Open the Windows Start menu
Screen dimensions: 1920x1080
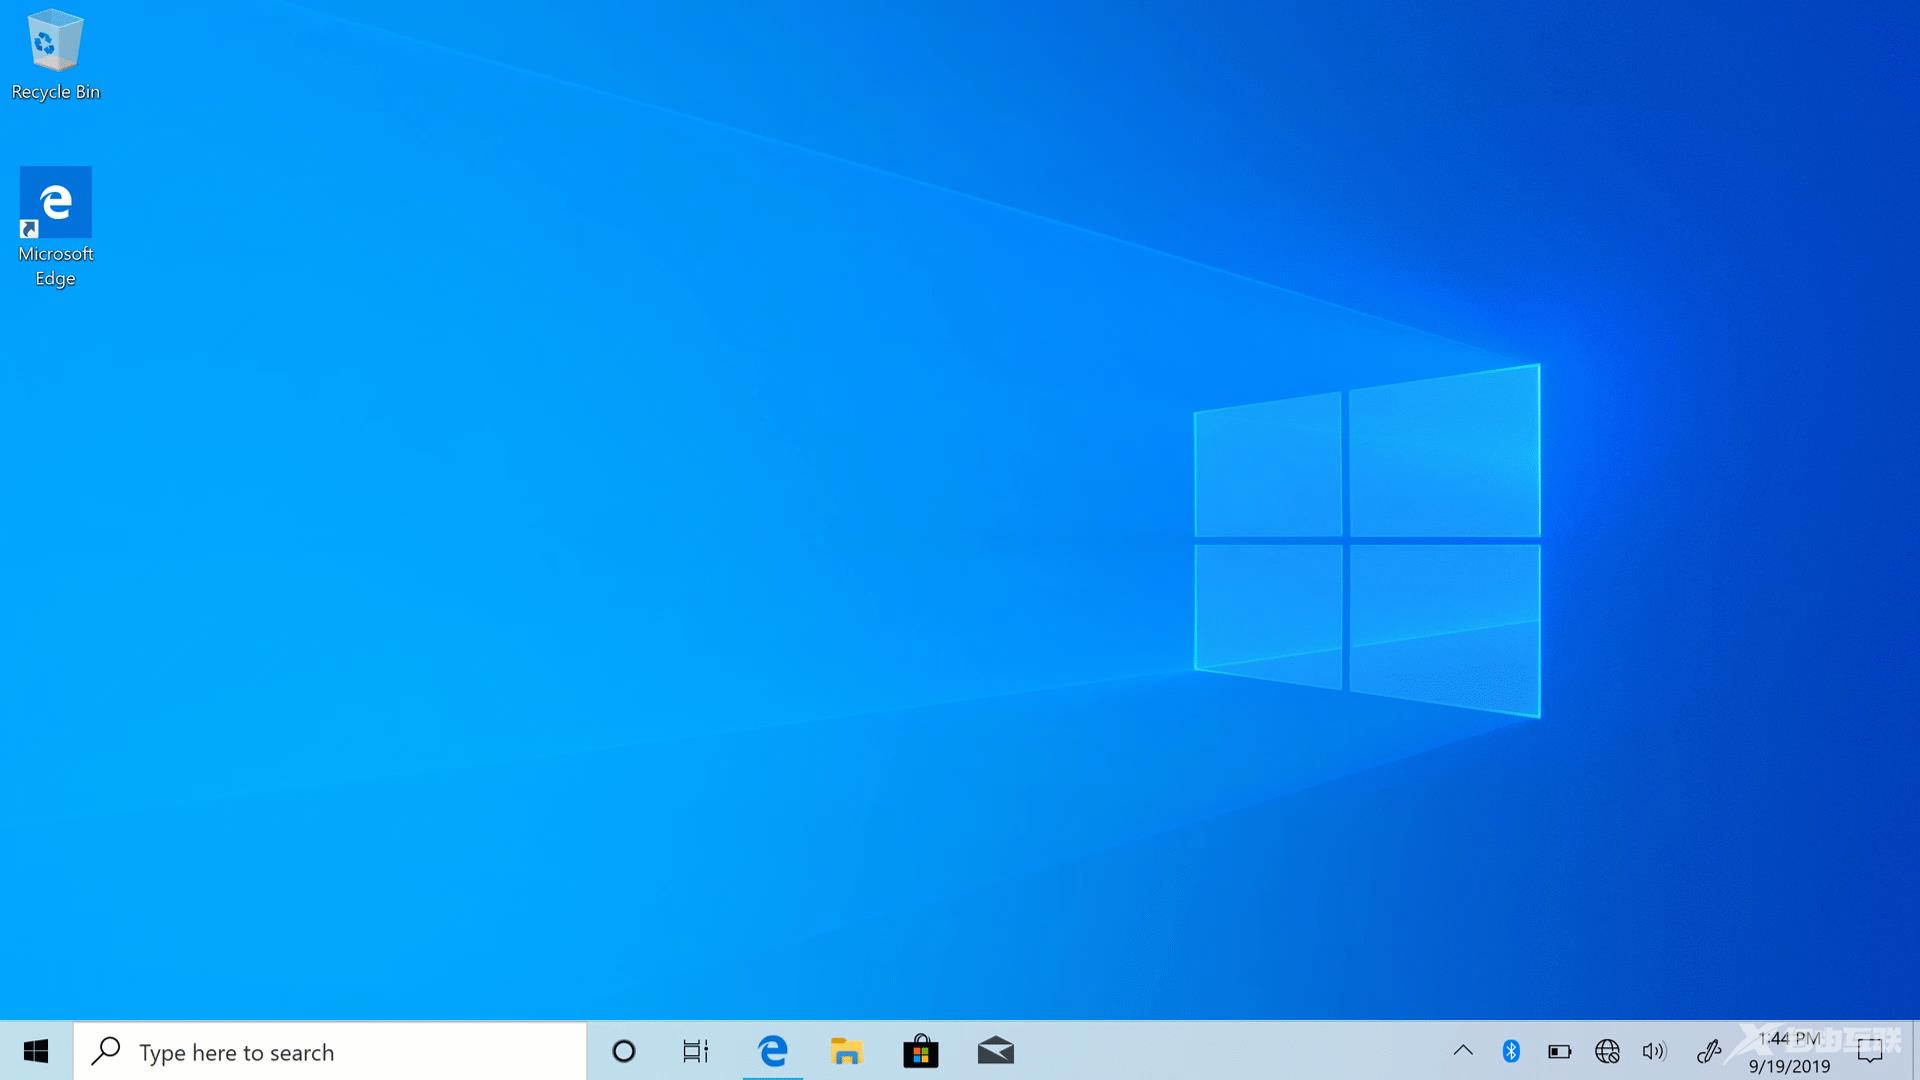click(x=36, y=1051)
